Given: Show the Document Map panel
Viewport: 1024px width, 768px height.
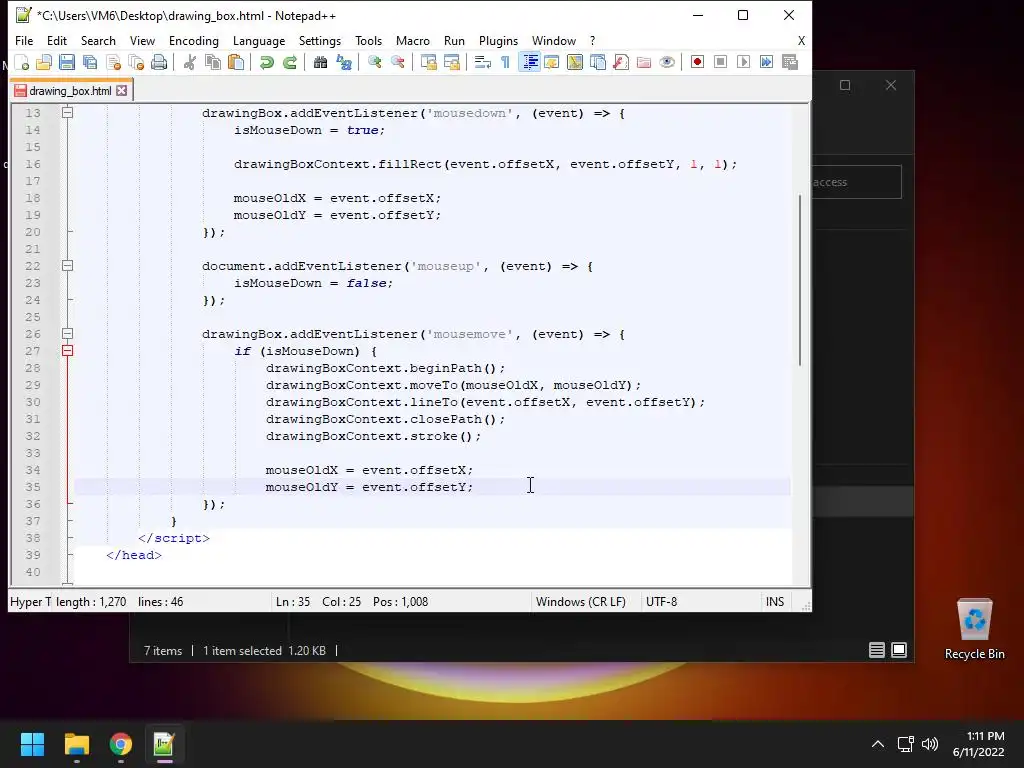Looking at the screenshot, I should [575, 62].
